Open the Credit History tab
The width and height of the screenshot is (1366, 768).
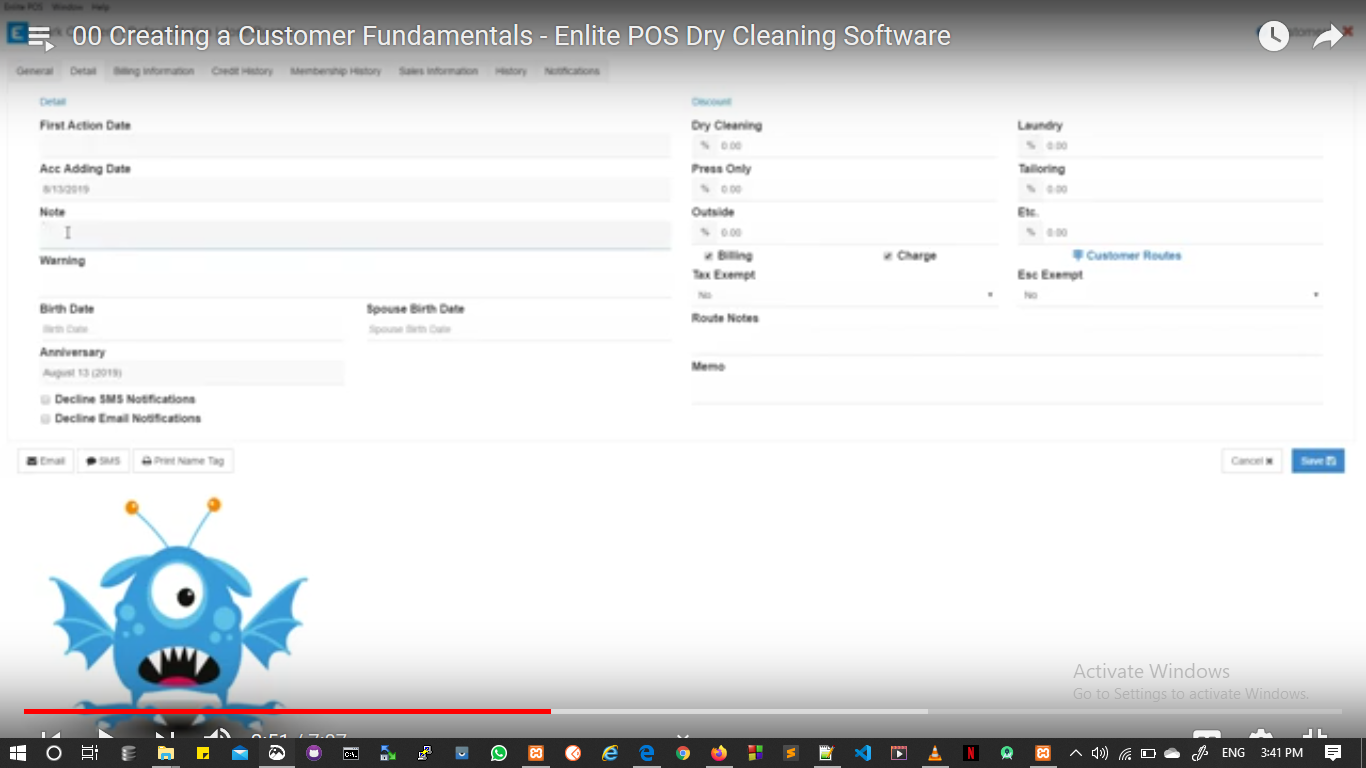(242, 72)
